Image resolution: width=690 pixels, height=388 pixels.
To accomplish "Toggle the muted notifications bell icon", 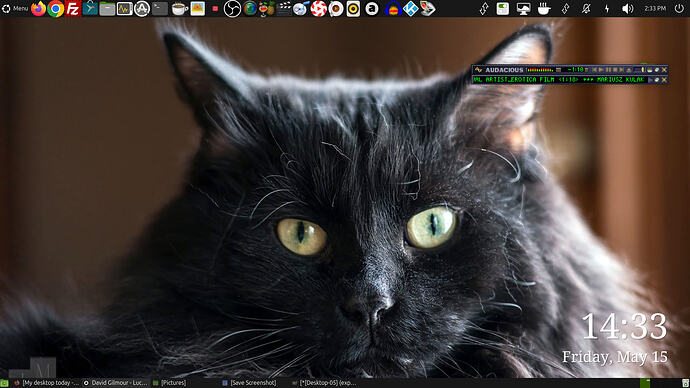I will point(586,8).
